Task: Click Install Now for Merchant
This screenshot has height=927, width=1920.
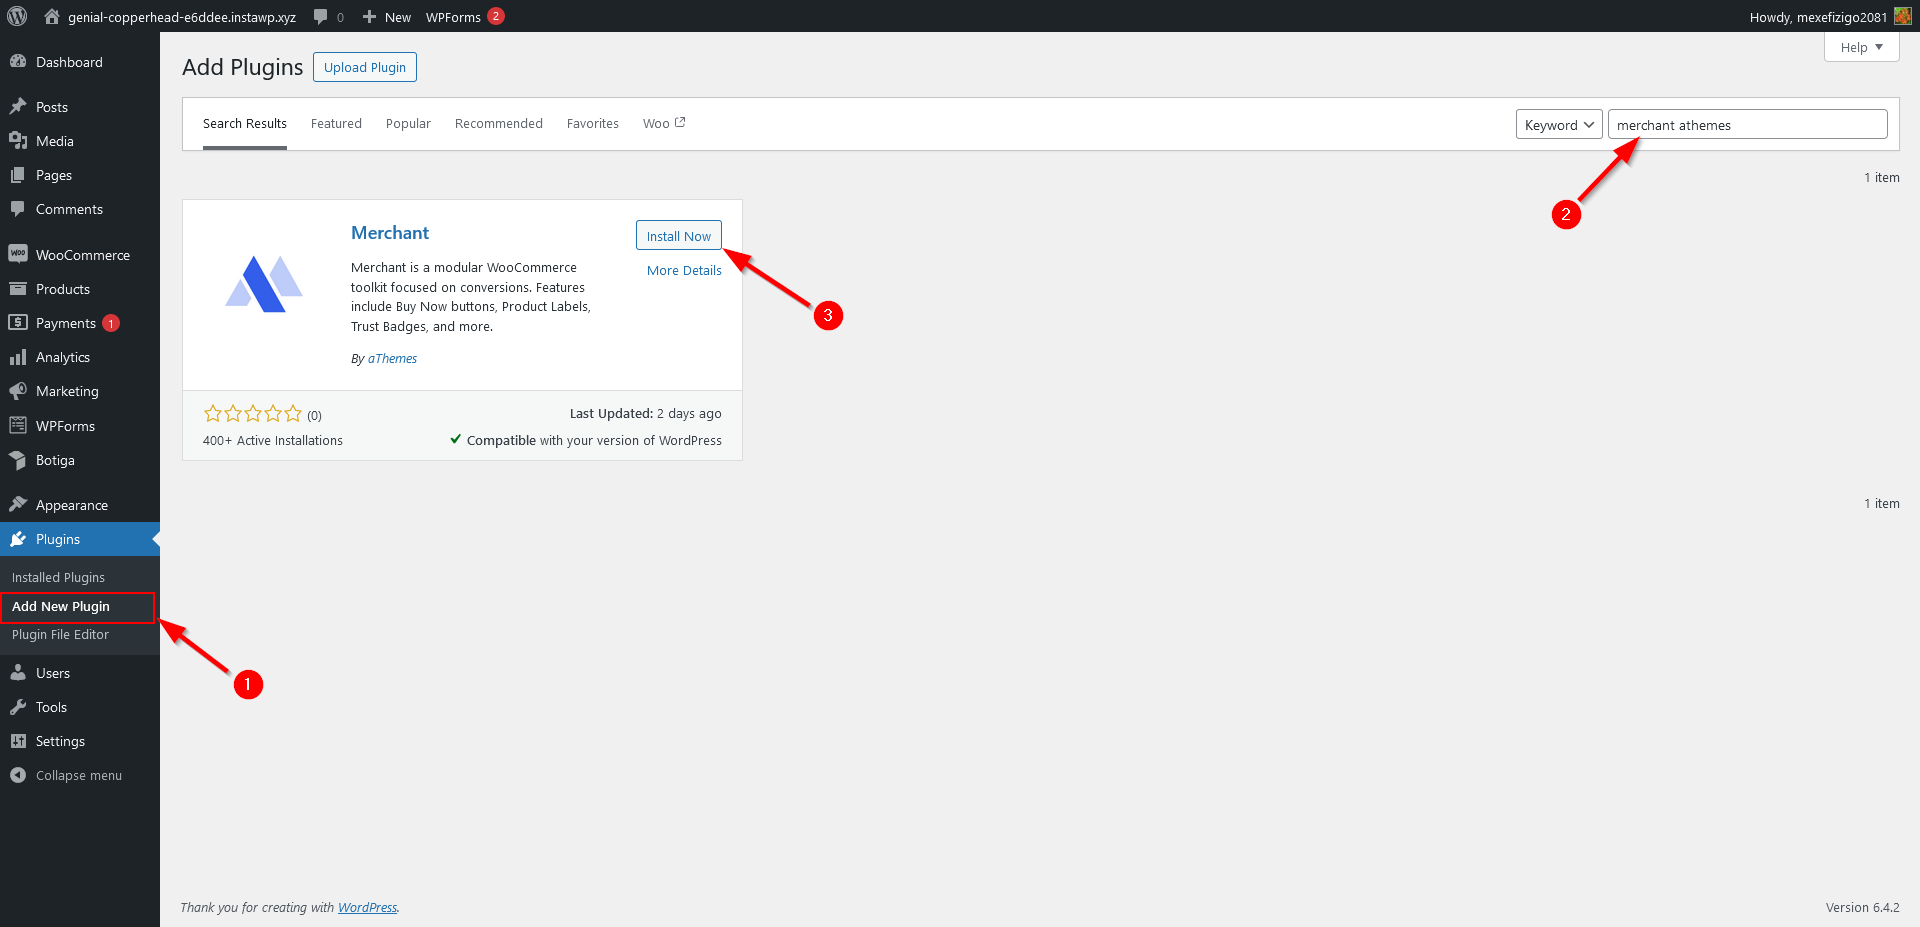Action: coord(678,235)
